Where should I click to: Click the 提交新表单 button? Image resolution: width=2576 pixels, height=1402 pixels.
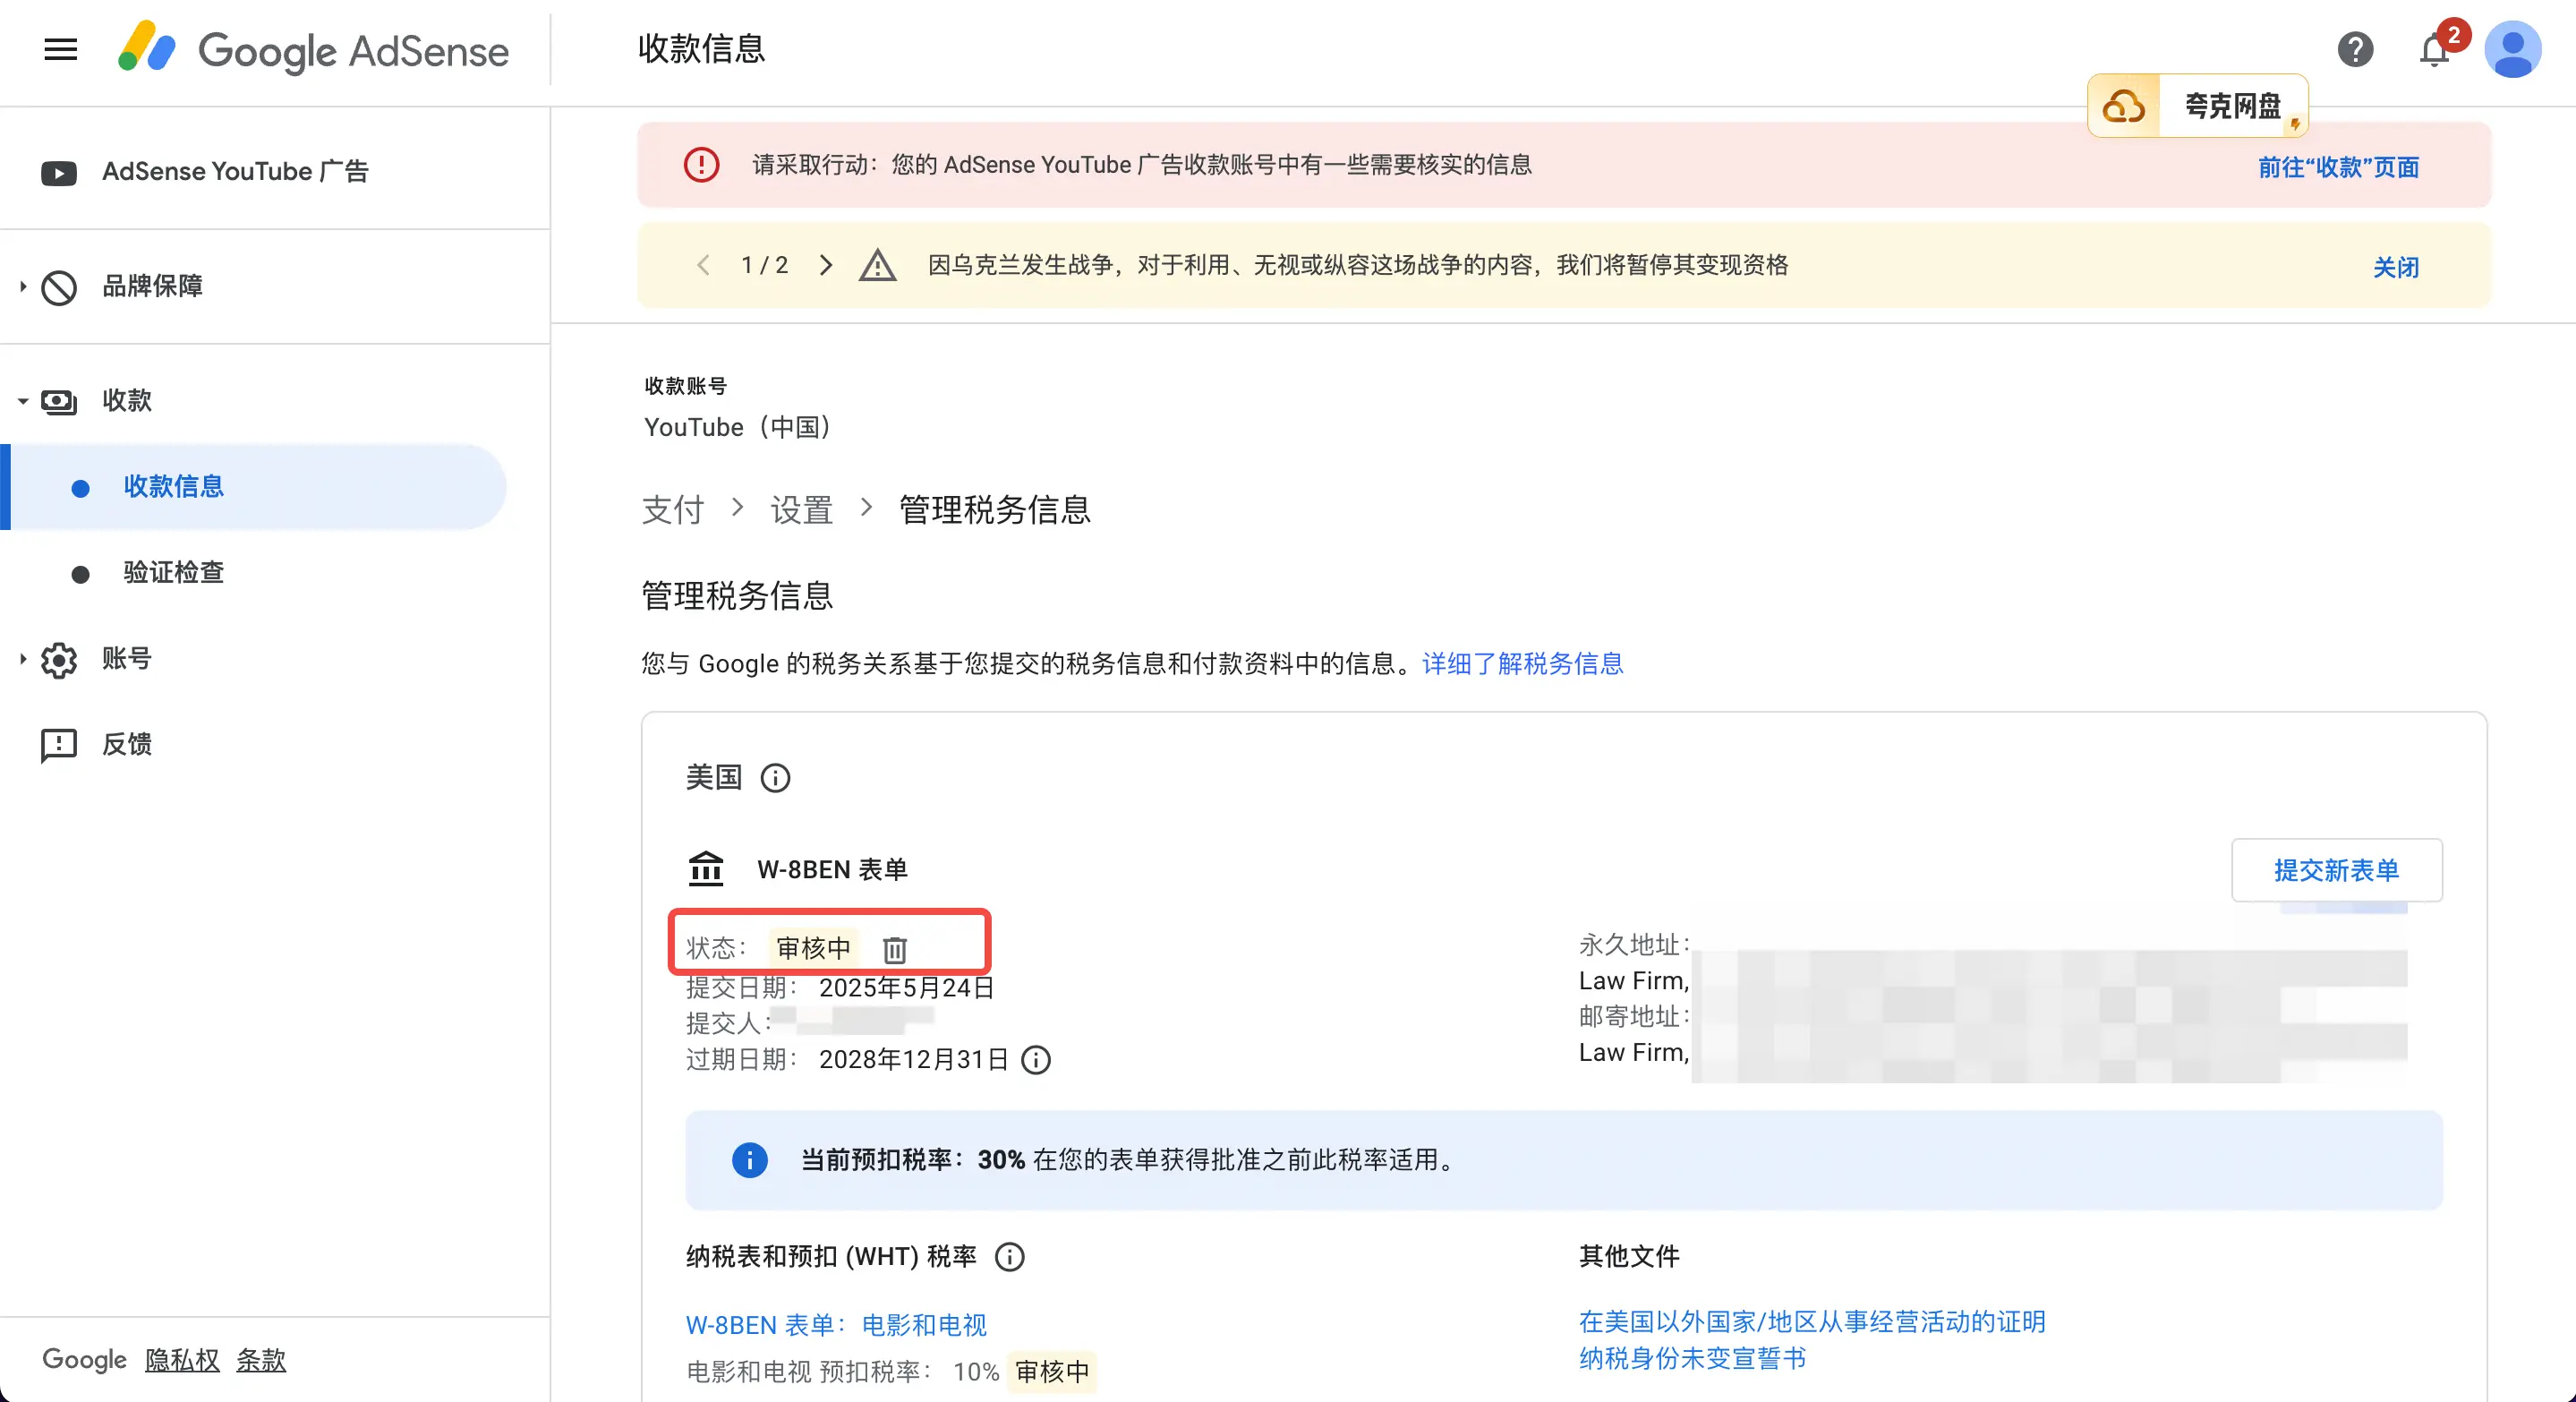(2337, 870)
